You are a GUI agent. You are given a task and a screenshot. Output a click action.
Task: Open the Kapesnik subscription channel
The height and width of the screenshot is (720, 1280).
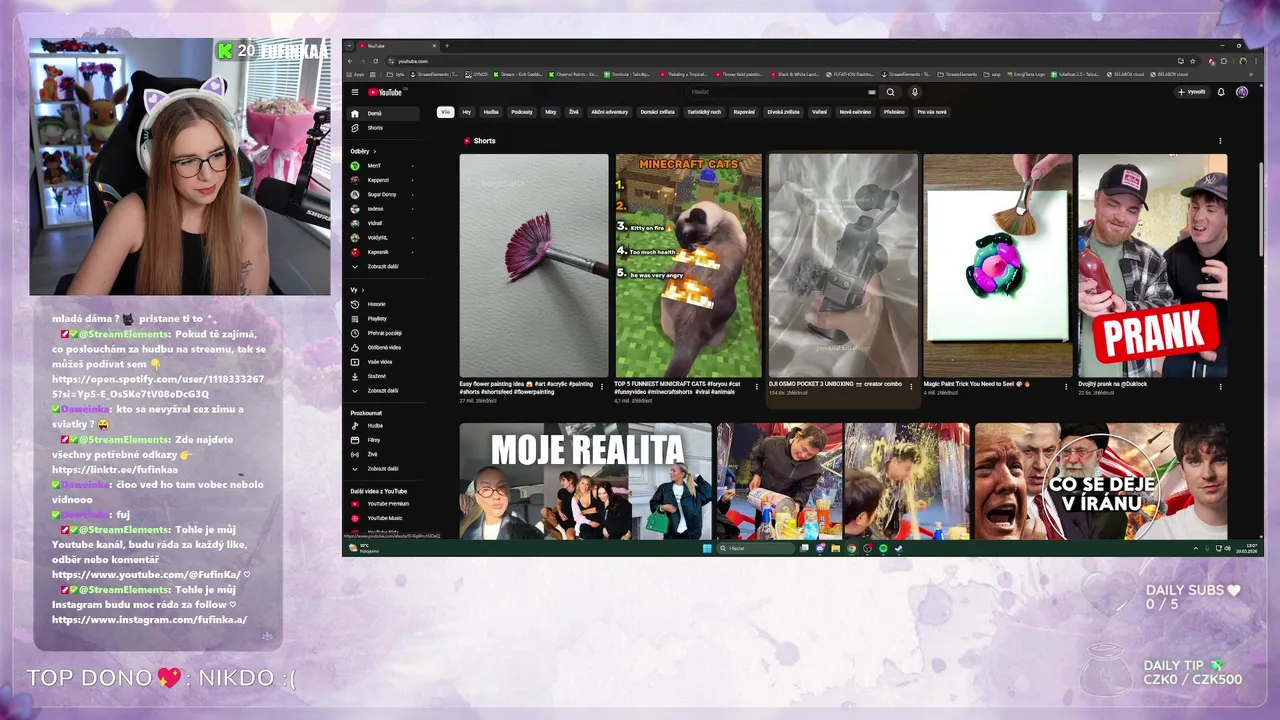pos(381,252)
